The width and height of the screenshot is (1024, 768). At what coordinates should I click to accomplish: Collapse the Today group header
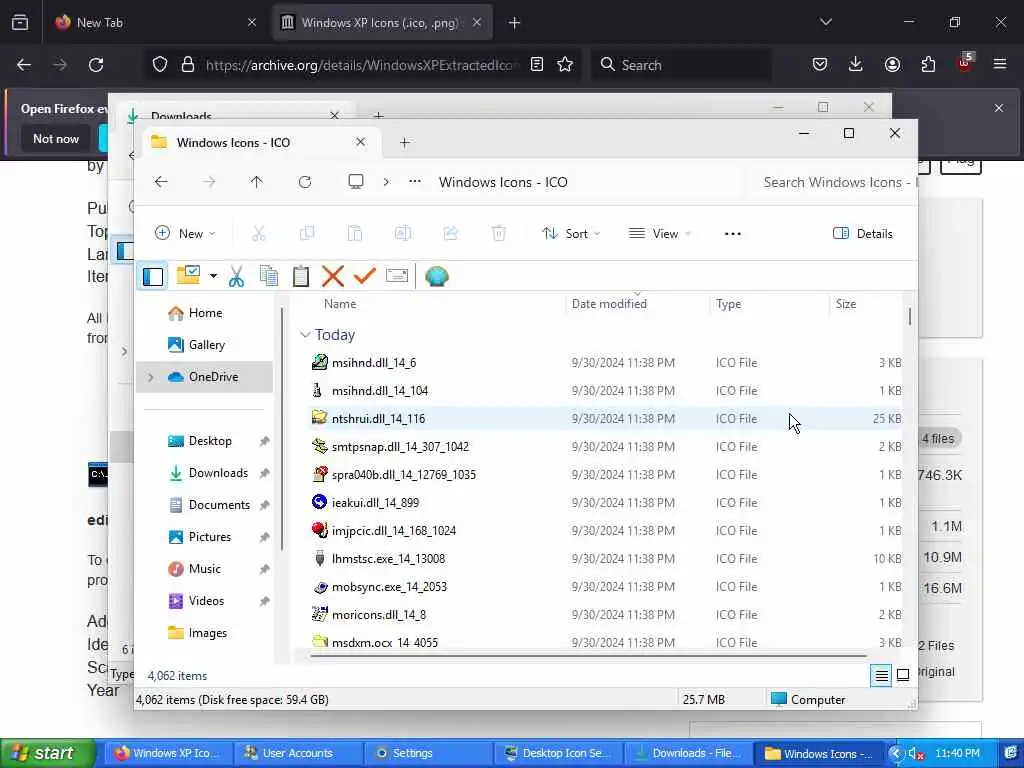click(x=304, y=334)
